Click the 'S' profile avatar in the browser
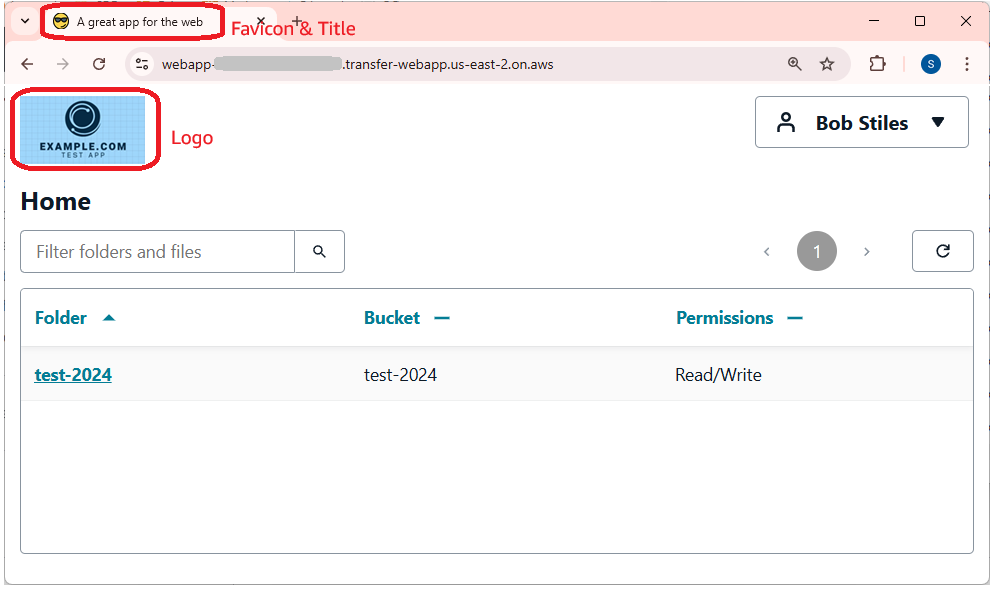The width and height of the screenshot is (994, 591). [x=930, y=63]
